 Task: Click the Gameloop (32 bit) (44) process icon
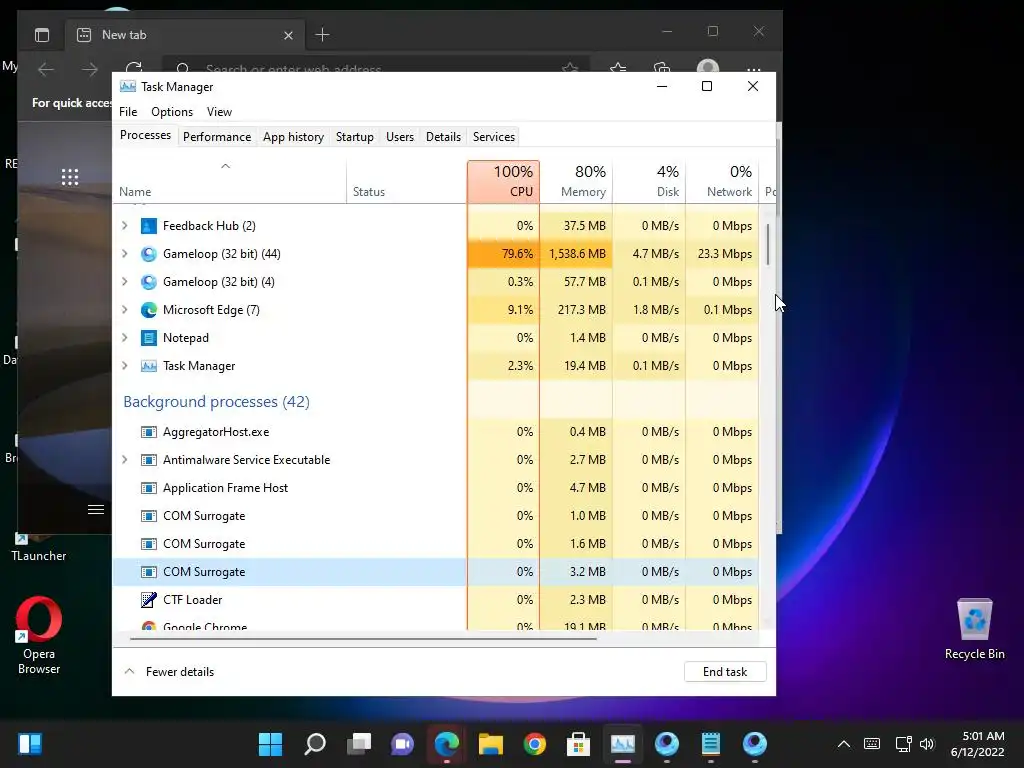[x=149, y=254]
